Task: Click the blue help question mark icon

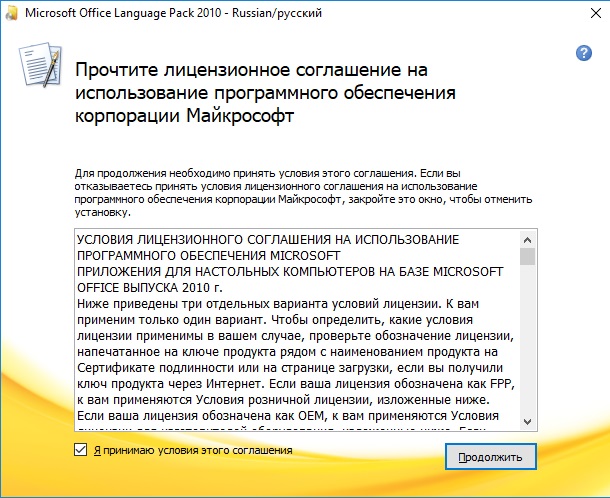Action: (584, 53)
